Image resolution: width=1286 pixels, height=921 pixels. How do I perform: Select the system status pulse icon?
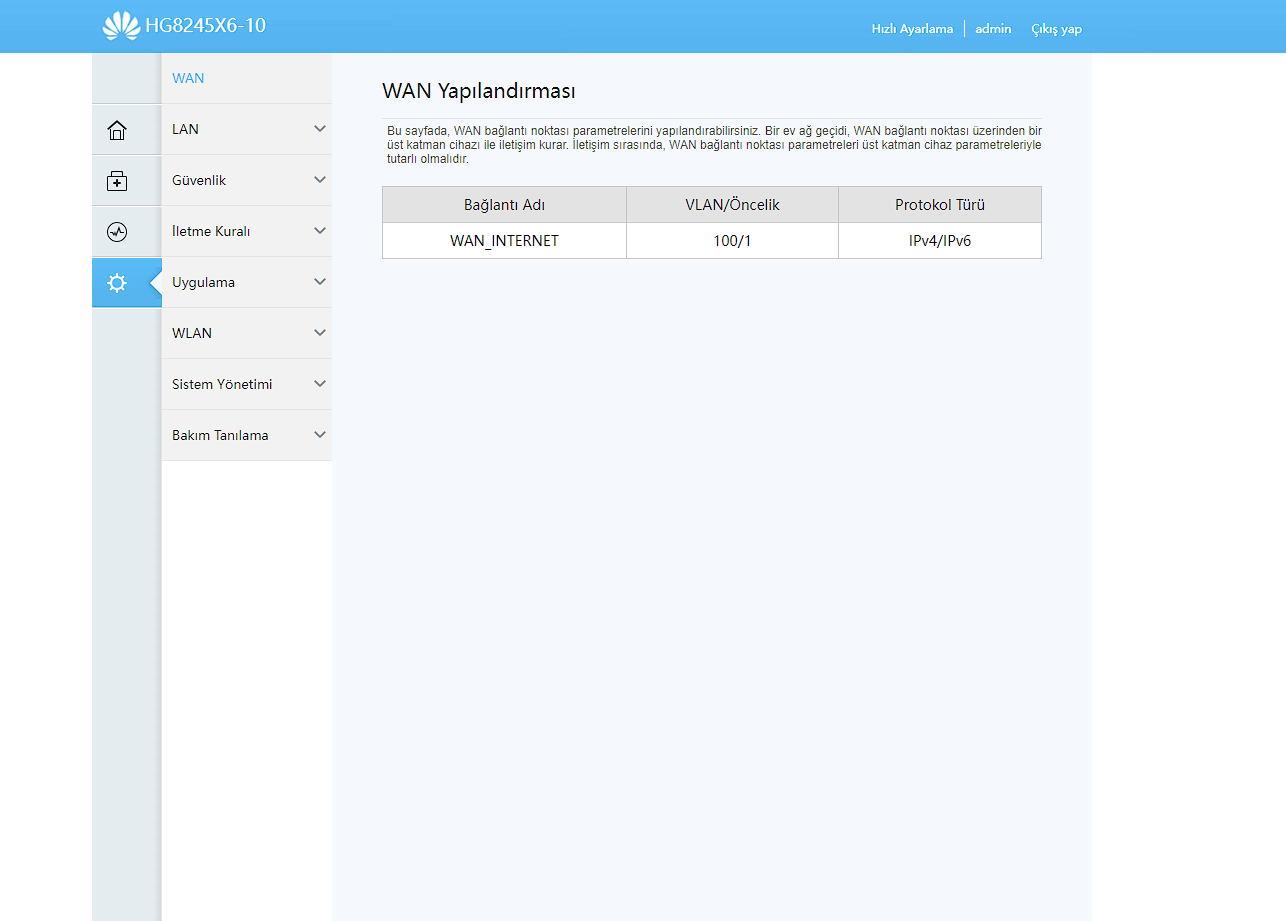pos(117,232)
